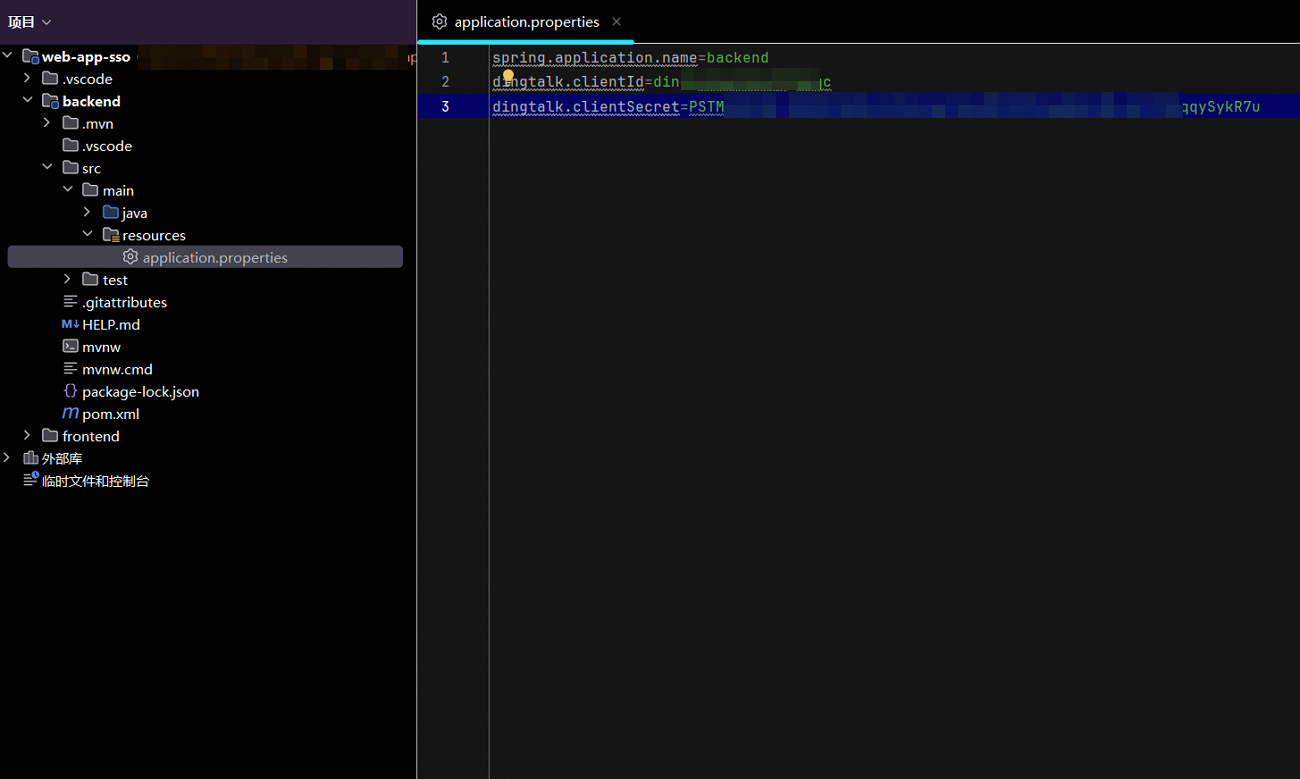
Task: Click the 外部库 library icon
Action: coord(30,458)
